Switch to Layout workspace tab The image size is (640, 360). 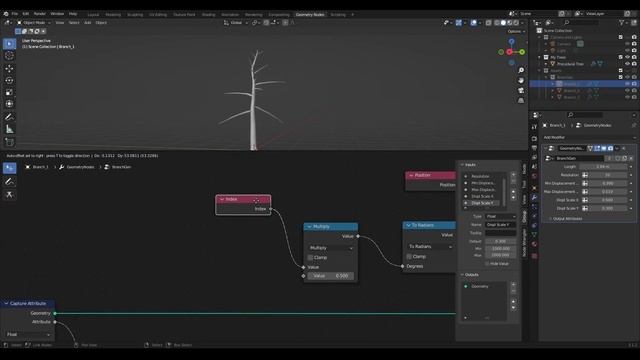pos(93,14)
